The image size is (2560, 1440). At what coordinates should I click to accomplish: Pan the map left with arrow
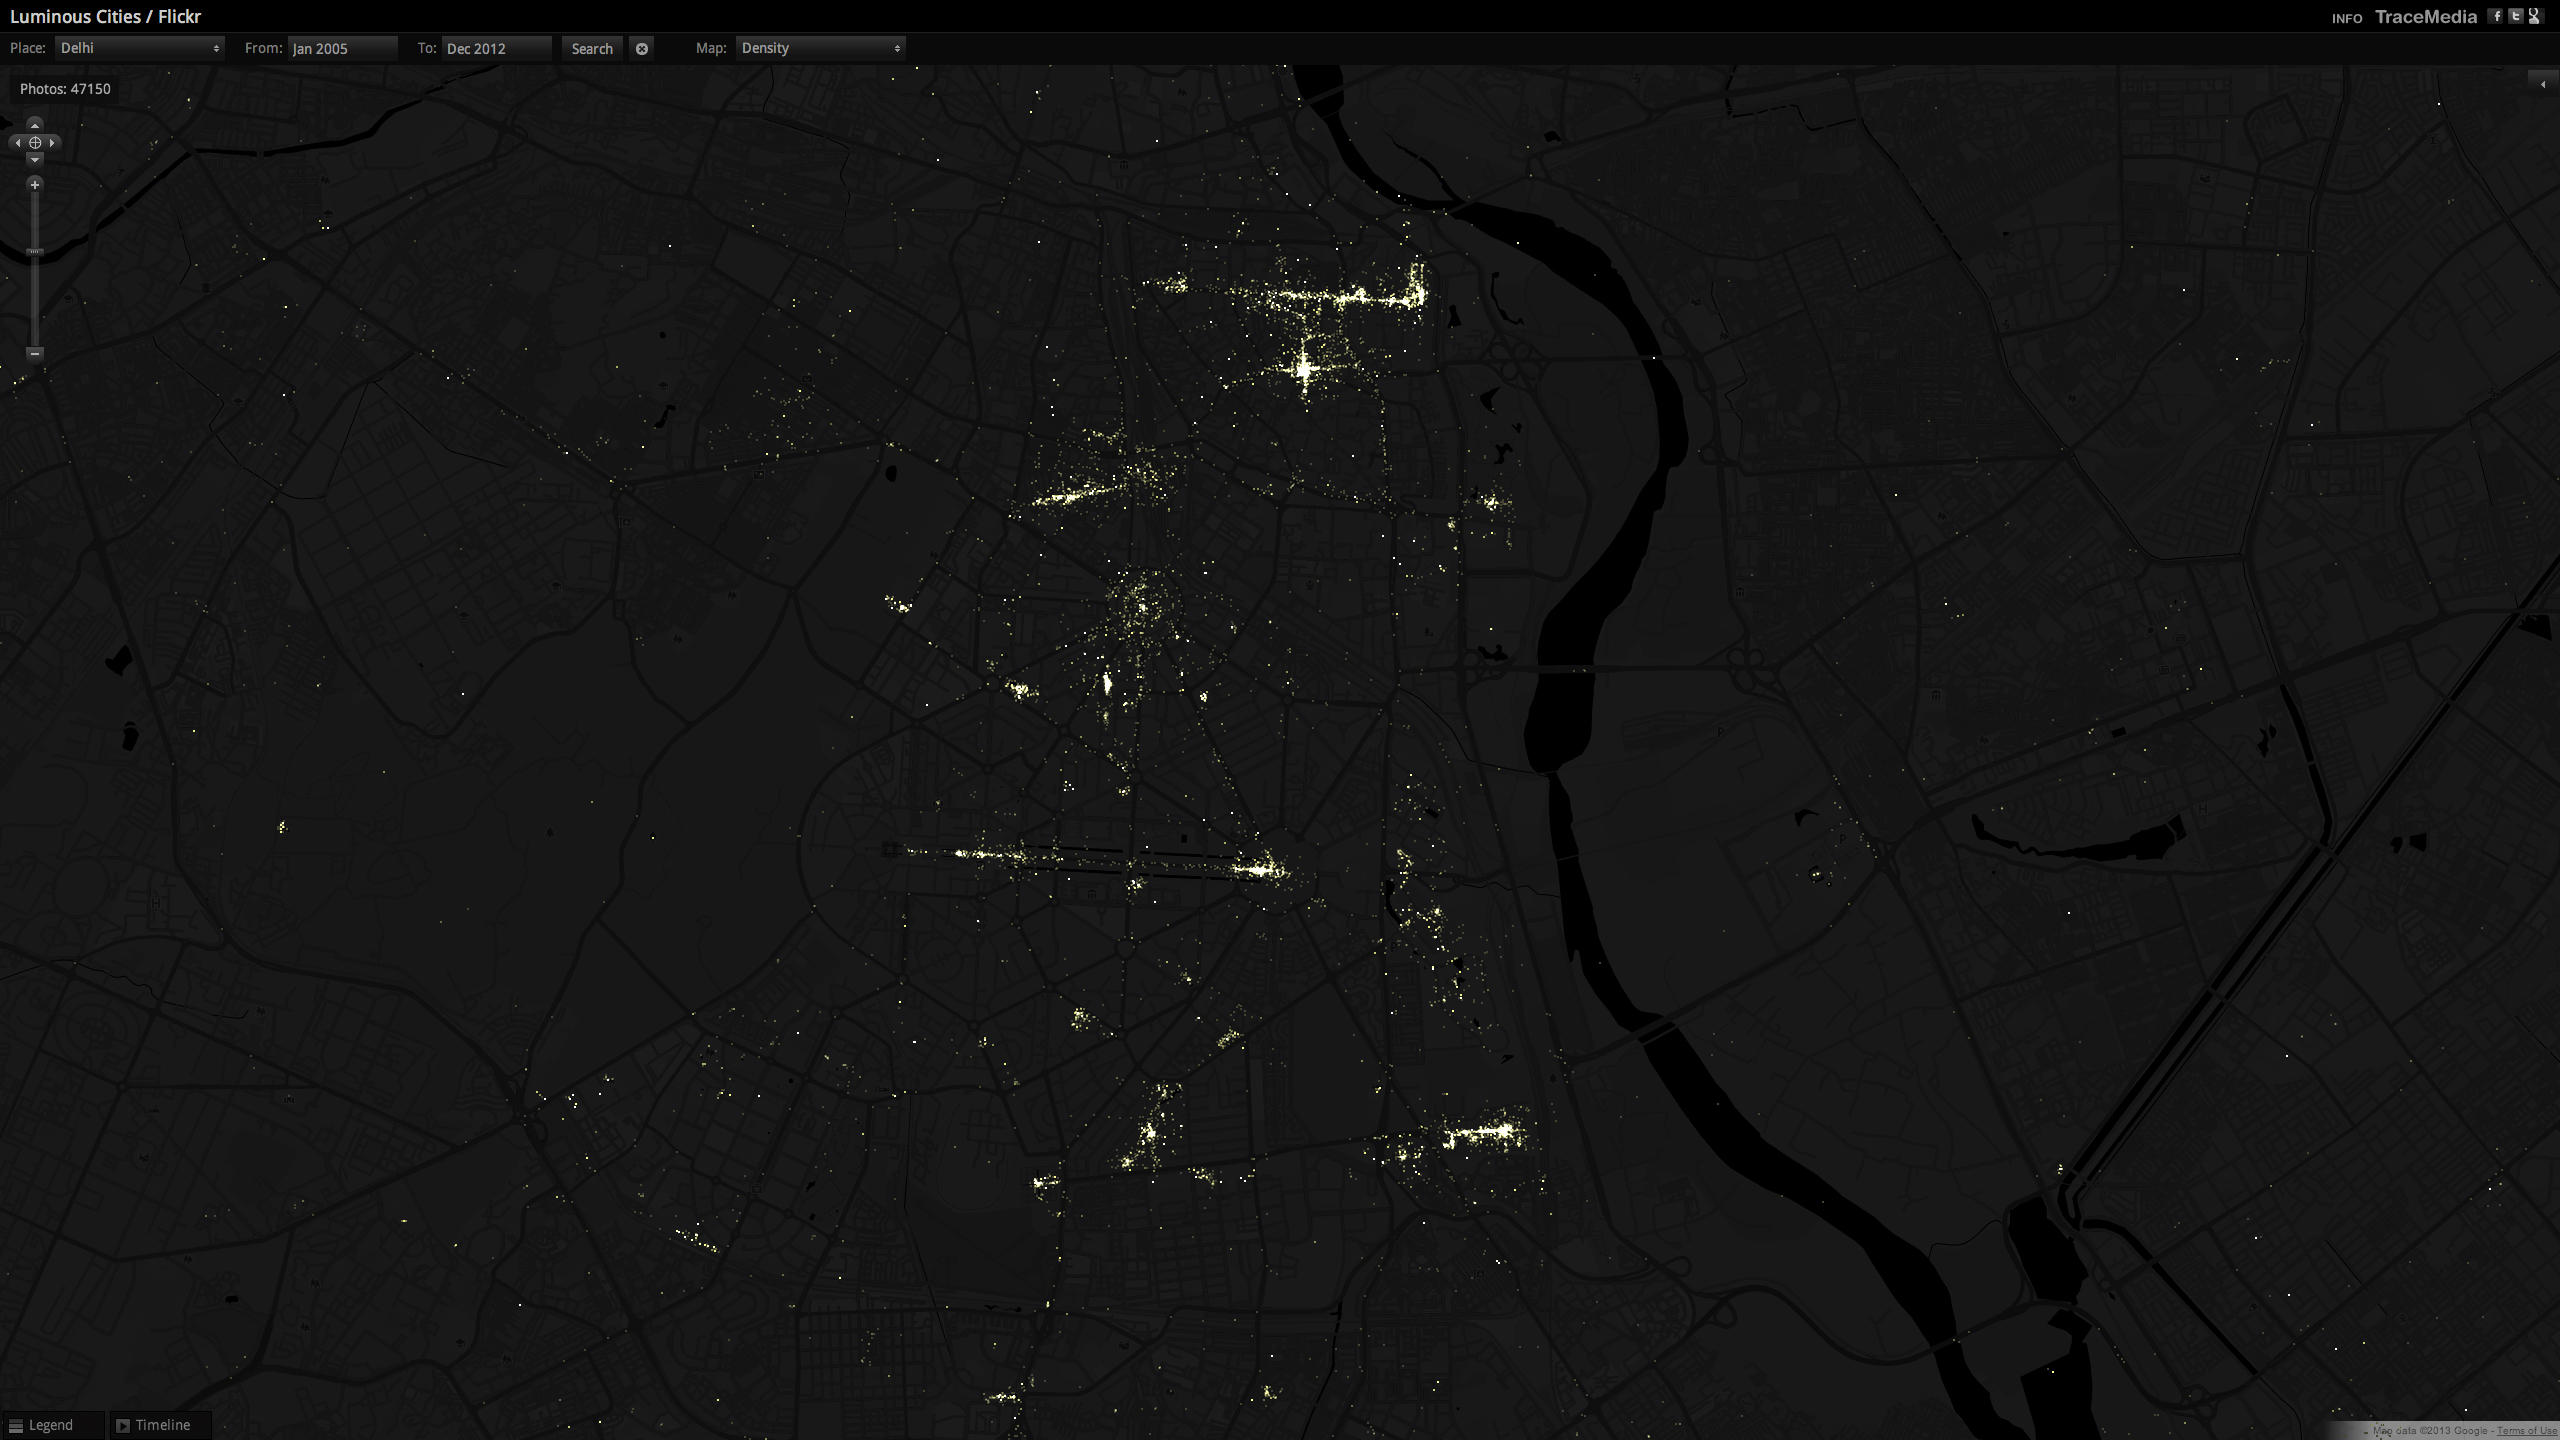tap(17, 143)
